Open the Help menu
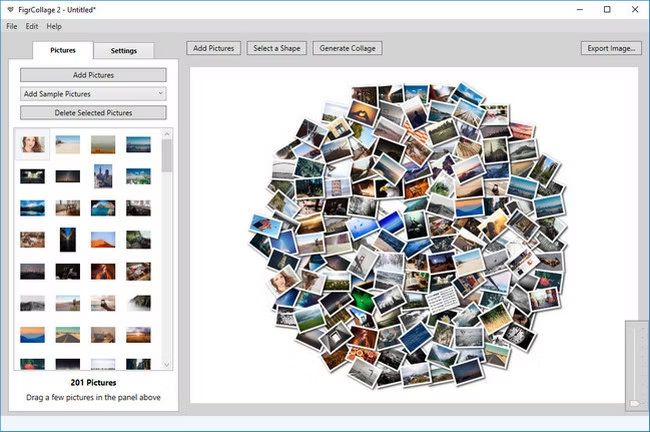 pyautogui.click(x=54, y=26)
